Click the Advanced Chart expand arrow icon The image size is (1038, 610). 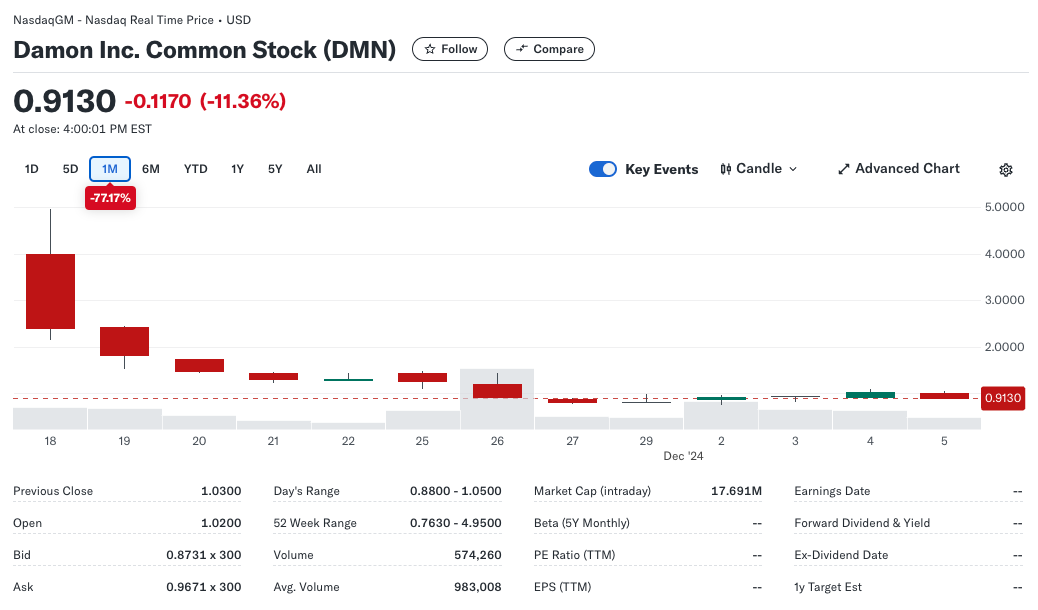tap(843, 169)
